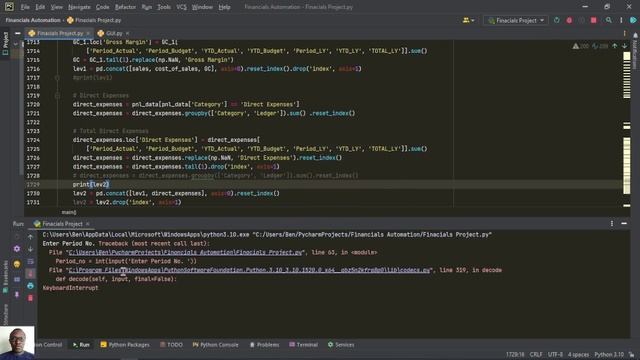640x360 pixels.
Task: Click the CRLF line separator status item
Action: (x=536, y=355)
